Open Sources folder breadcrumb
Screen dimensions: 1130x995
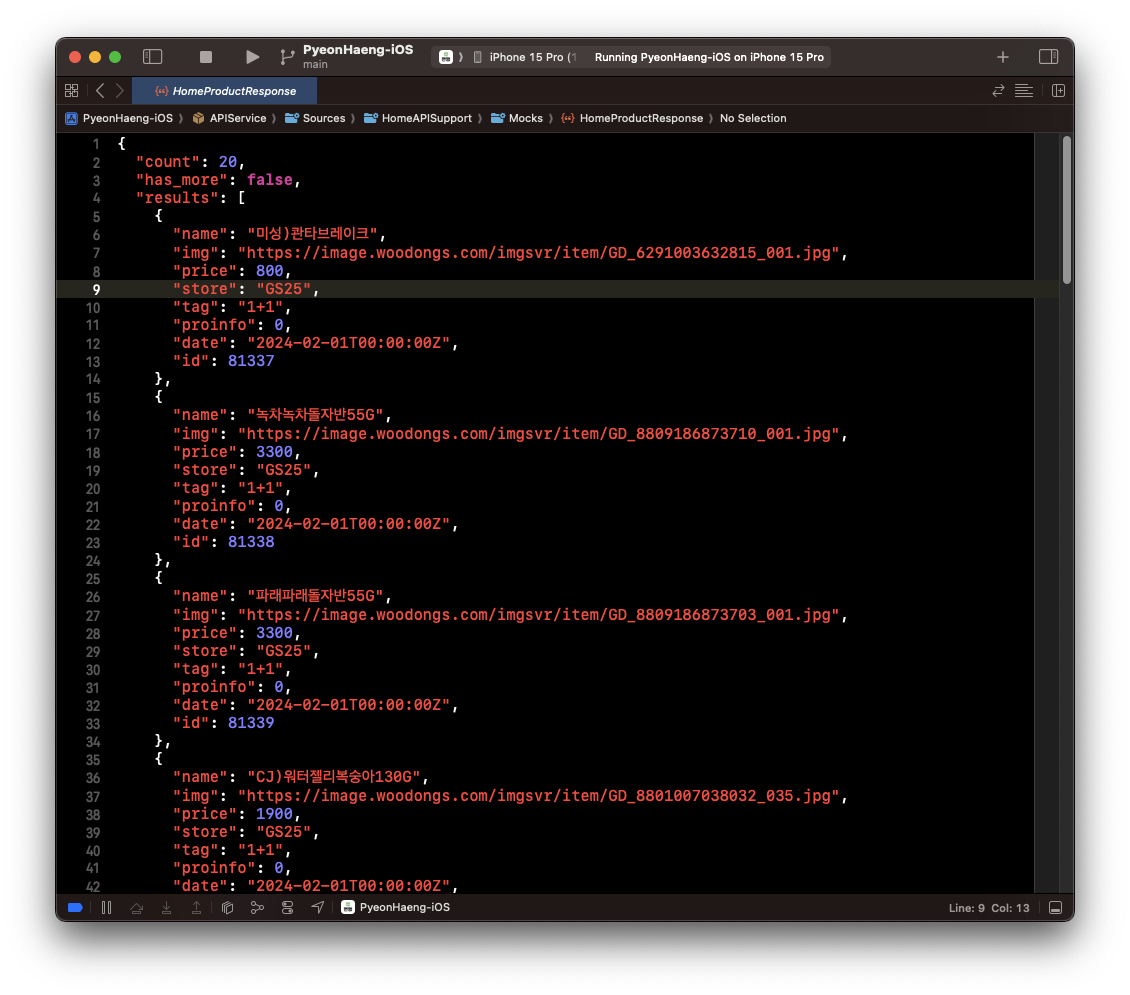click(316, 118)
